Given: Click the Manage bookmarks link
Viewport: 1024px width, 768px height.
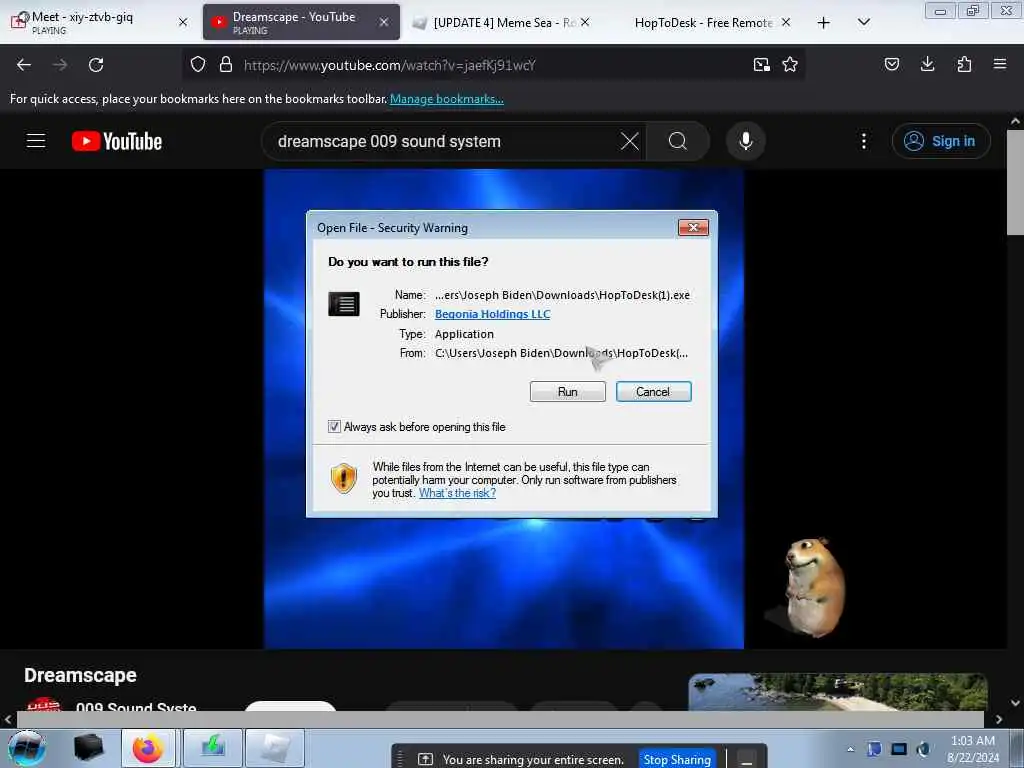Looking at the screenshot, I should coord(447,99).
